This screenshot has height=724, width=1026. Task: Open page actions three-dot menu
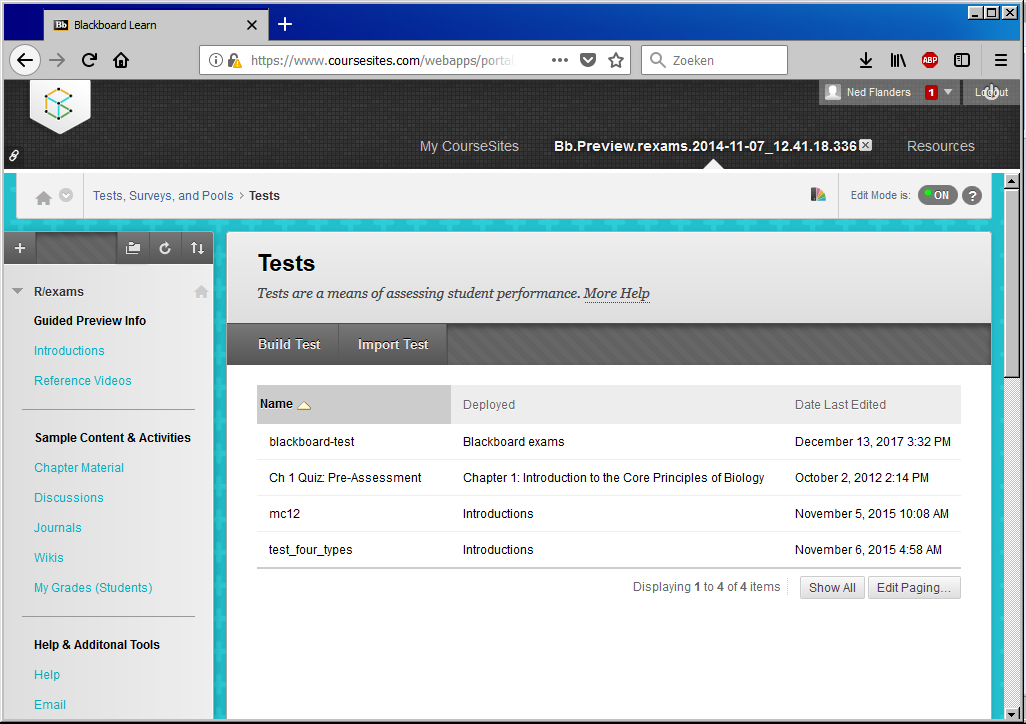pos(559,60)
